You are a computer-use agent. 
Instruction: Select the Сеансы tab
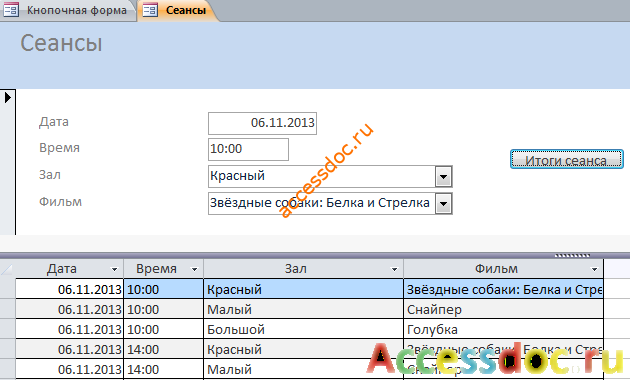pos(179,10)
